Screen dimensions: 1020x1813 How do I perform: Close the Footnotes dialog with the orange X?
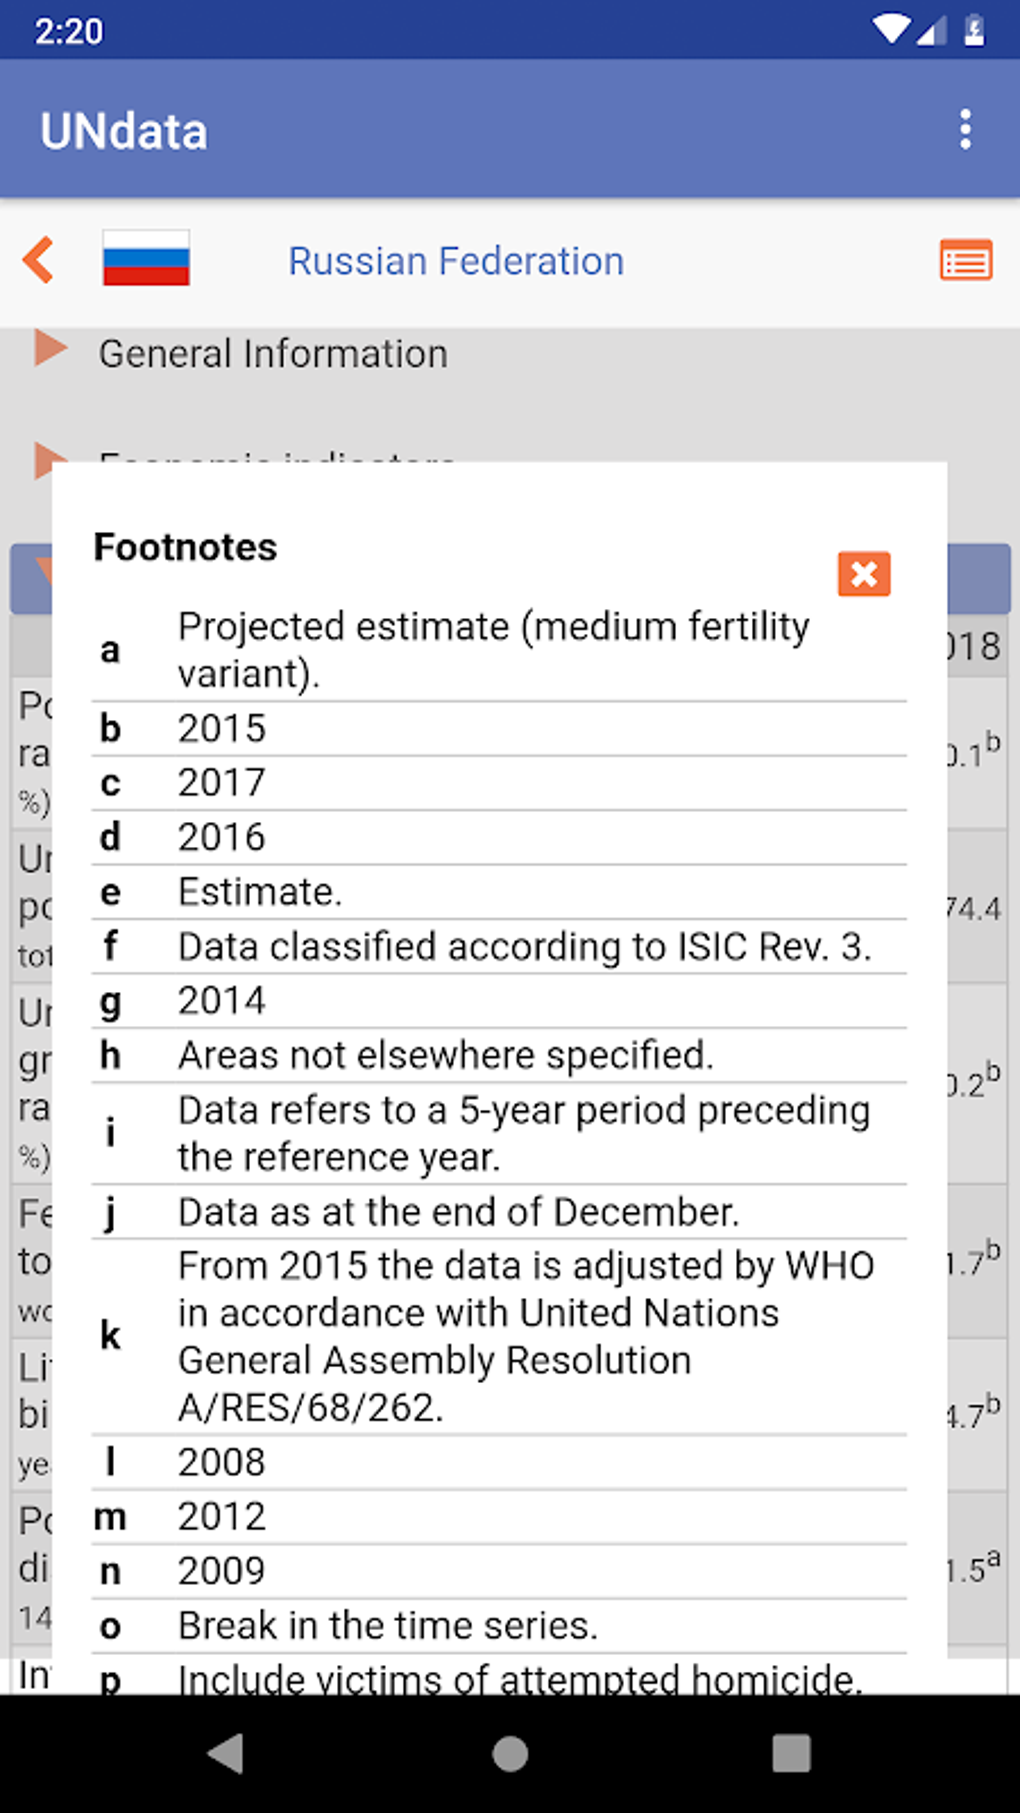coord(864,574)
